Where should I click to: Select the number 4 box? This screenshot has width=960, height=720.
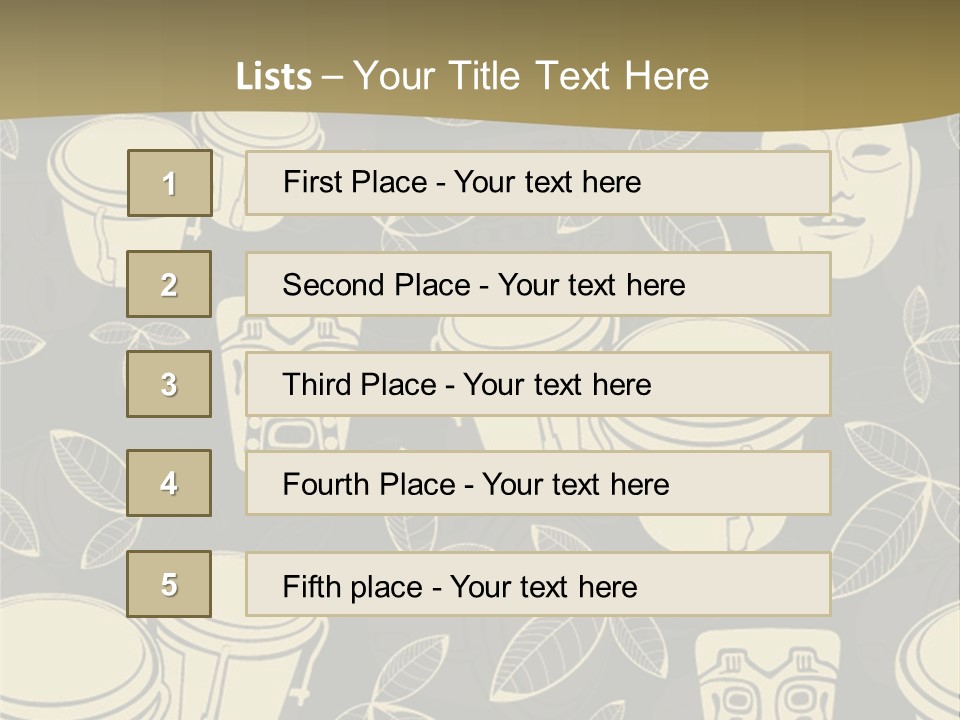169,483
